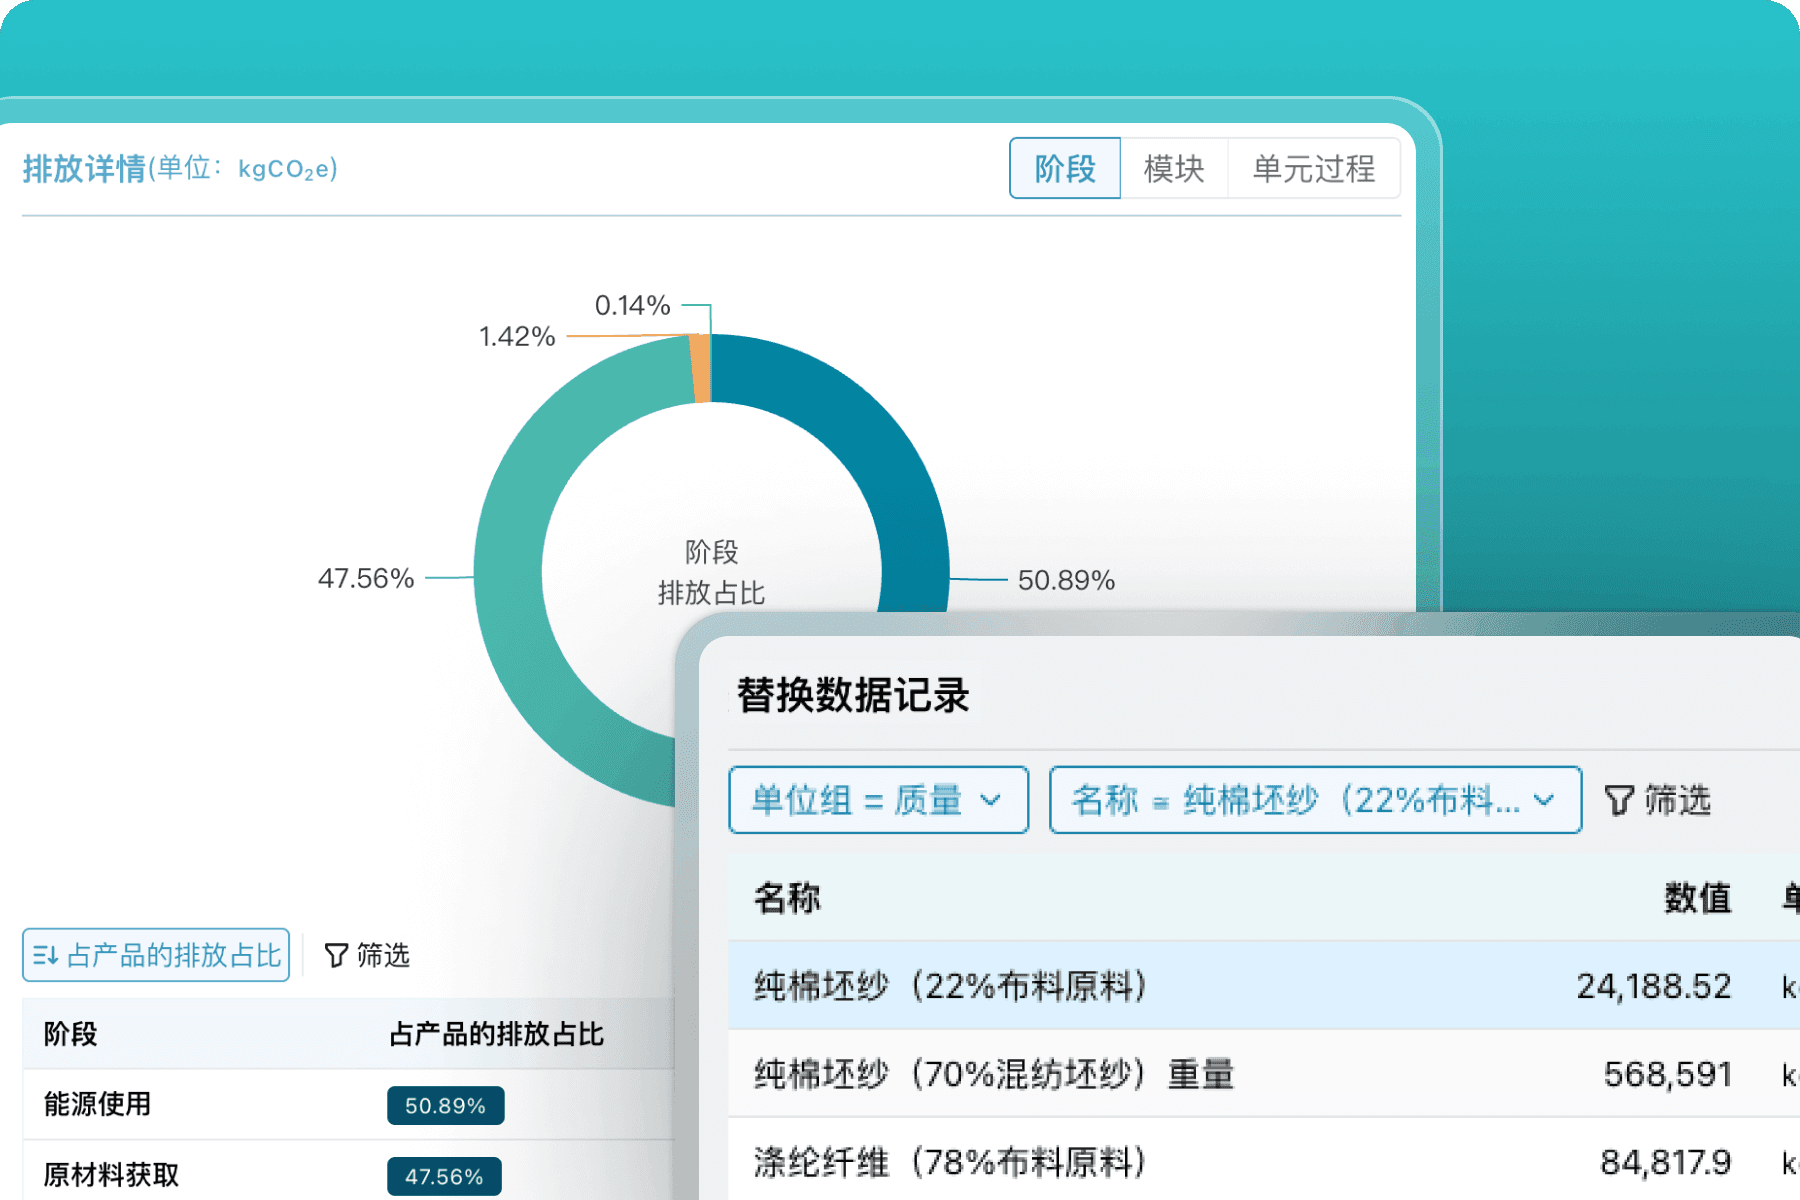Expand the 名称 column header sorting options
The image size is (1800, 1200).
tap(786, 898)
